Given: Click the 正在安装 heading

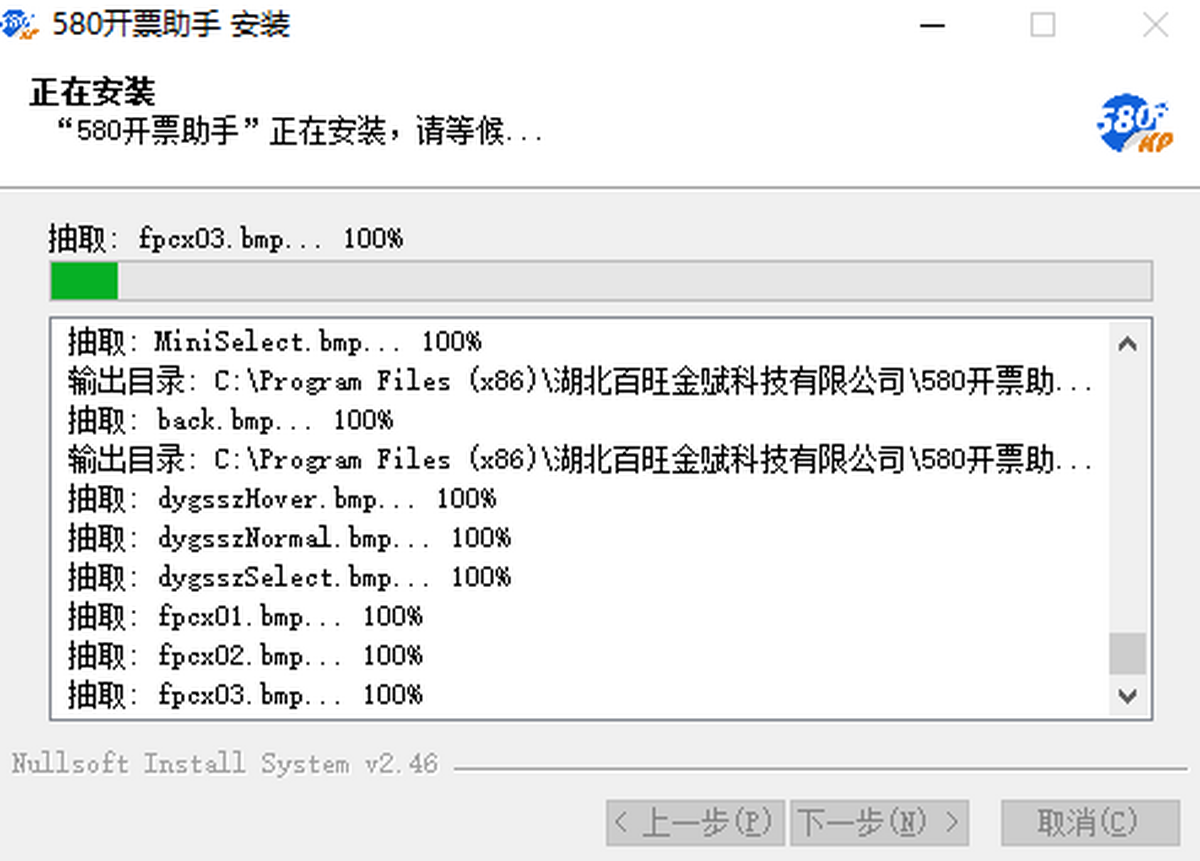Looking at the screenshot, I should click(92, 93).
